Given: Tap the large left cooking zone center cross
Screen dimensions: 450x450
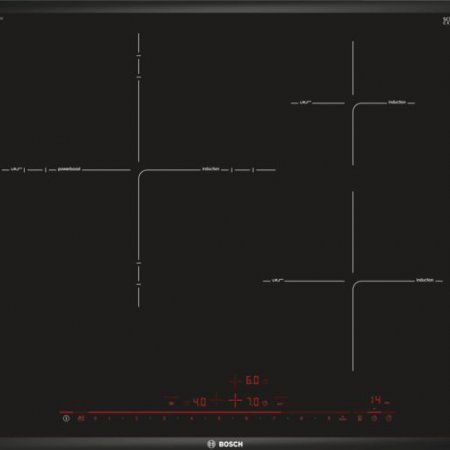Looking at the screenshot, I should pyautogui.click(x=138, y=170).
